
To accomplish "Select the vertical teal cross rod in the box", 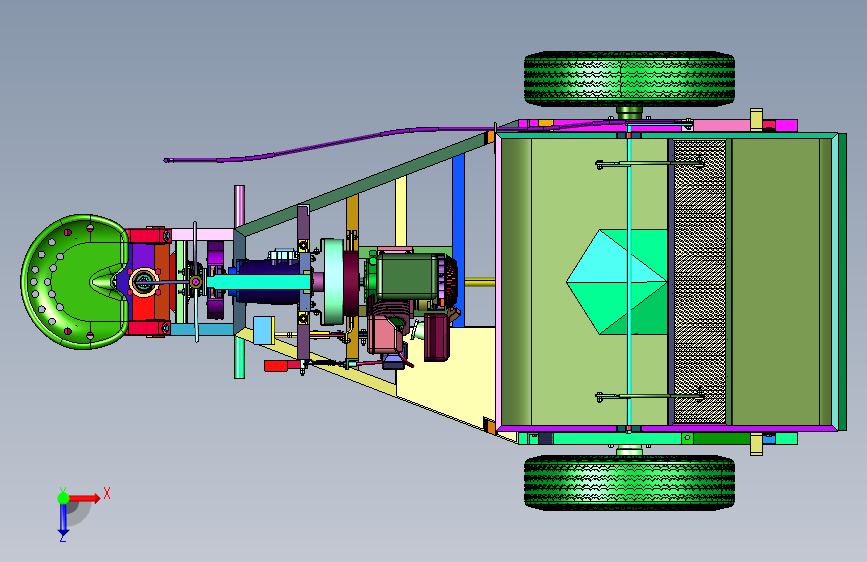I will [629, 282].
